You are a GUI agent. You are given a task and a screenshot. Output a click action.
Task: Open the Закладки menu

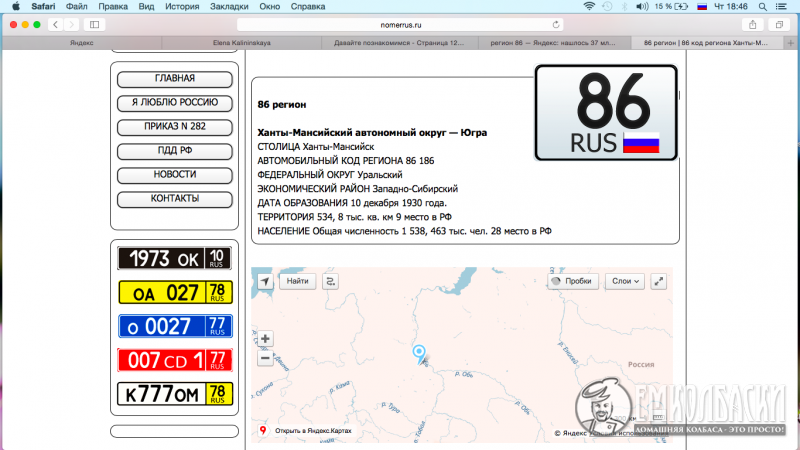[x=229, y=7]
